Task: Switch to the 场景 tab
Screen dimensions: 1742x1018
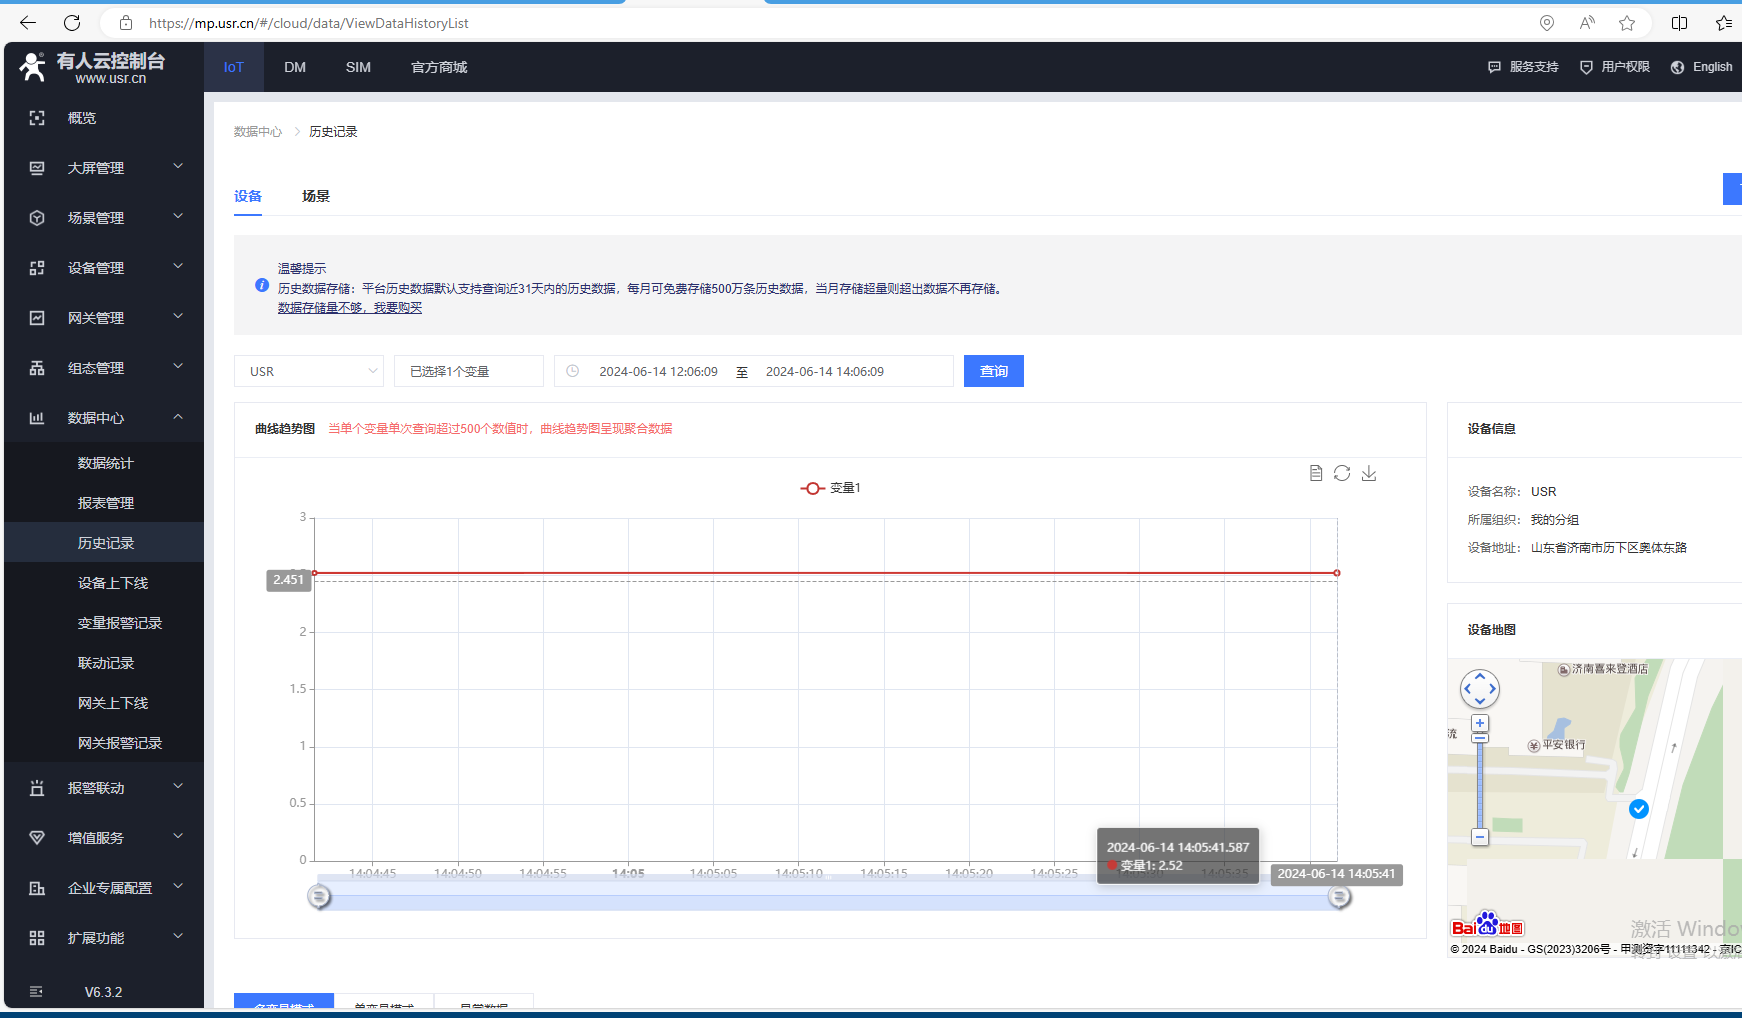Action: point(316,196)
